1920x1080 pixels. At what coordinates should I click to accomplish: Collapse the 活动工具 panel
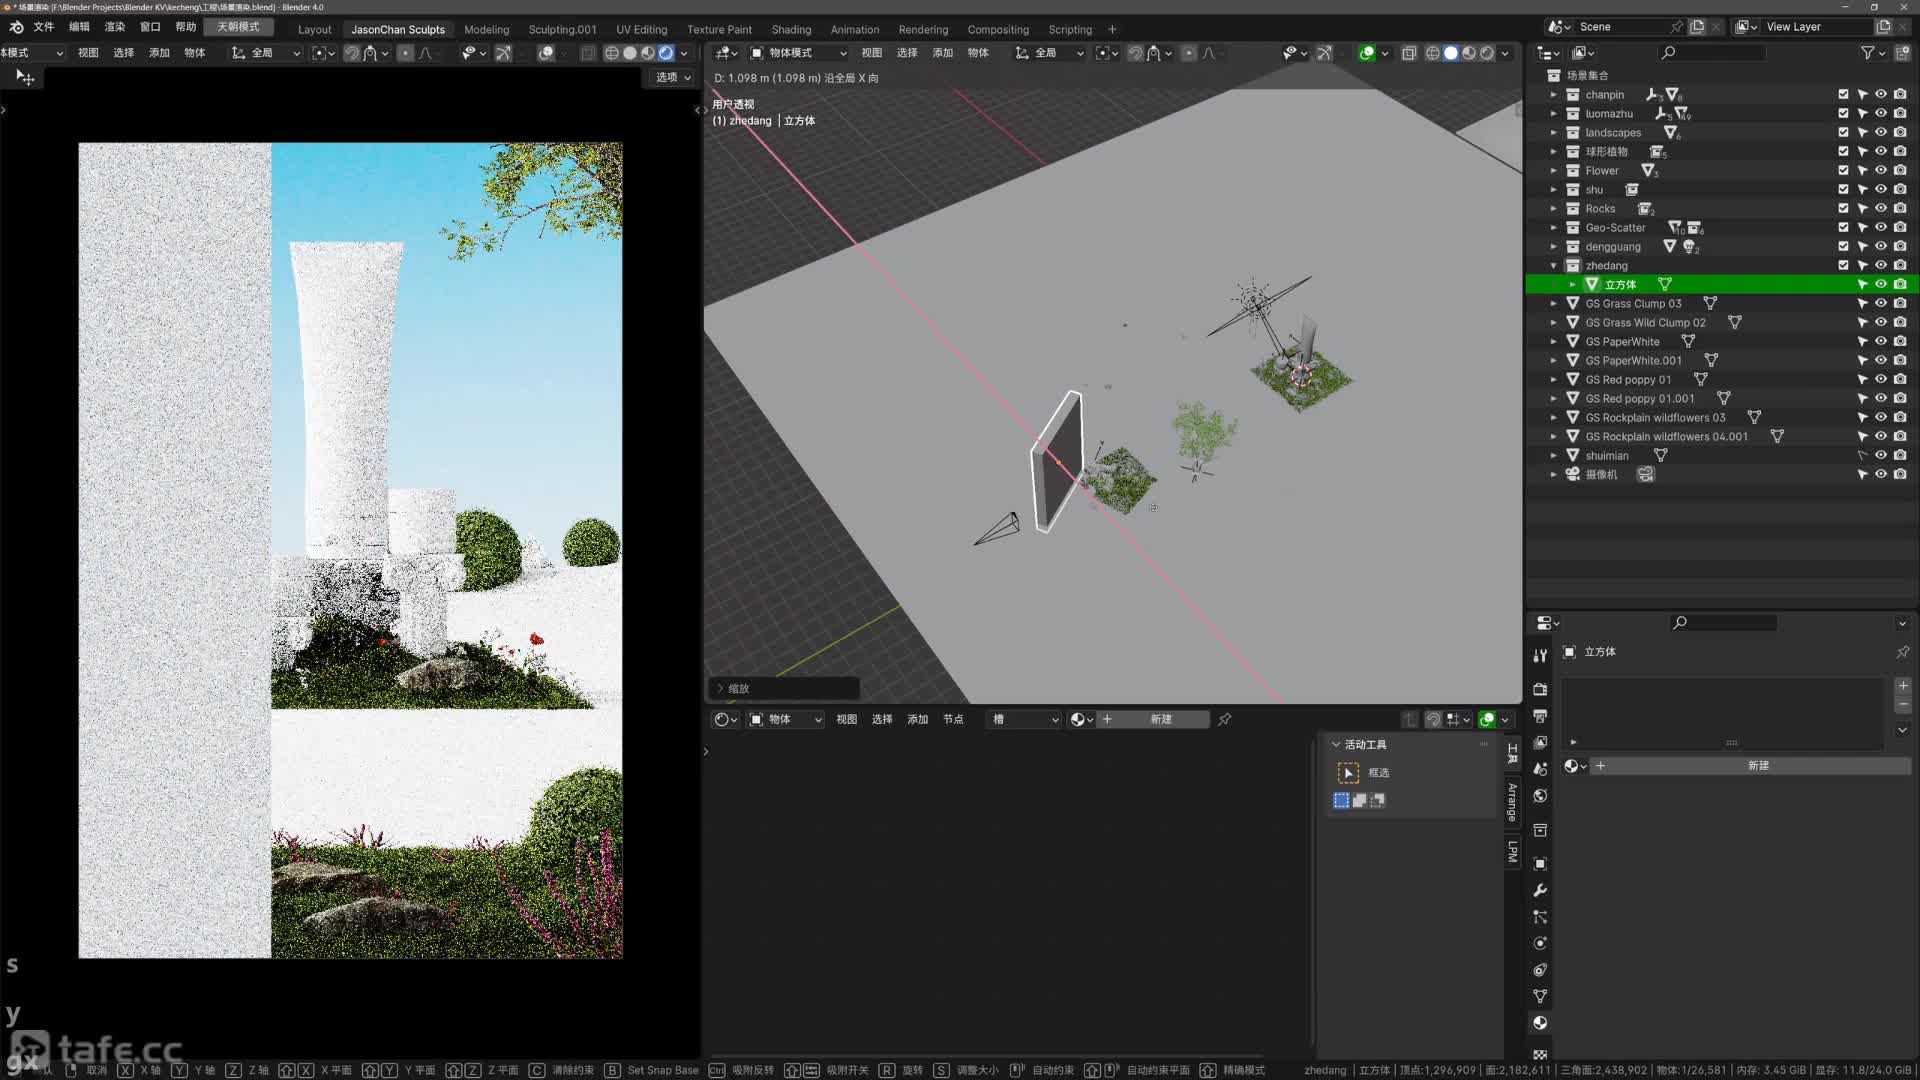(1336, 744)
